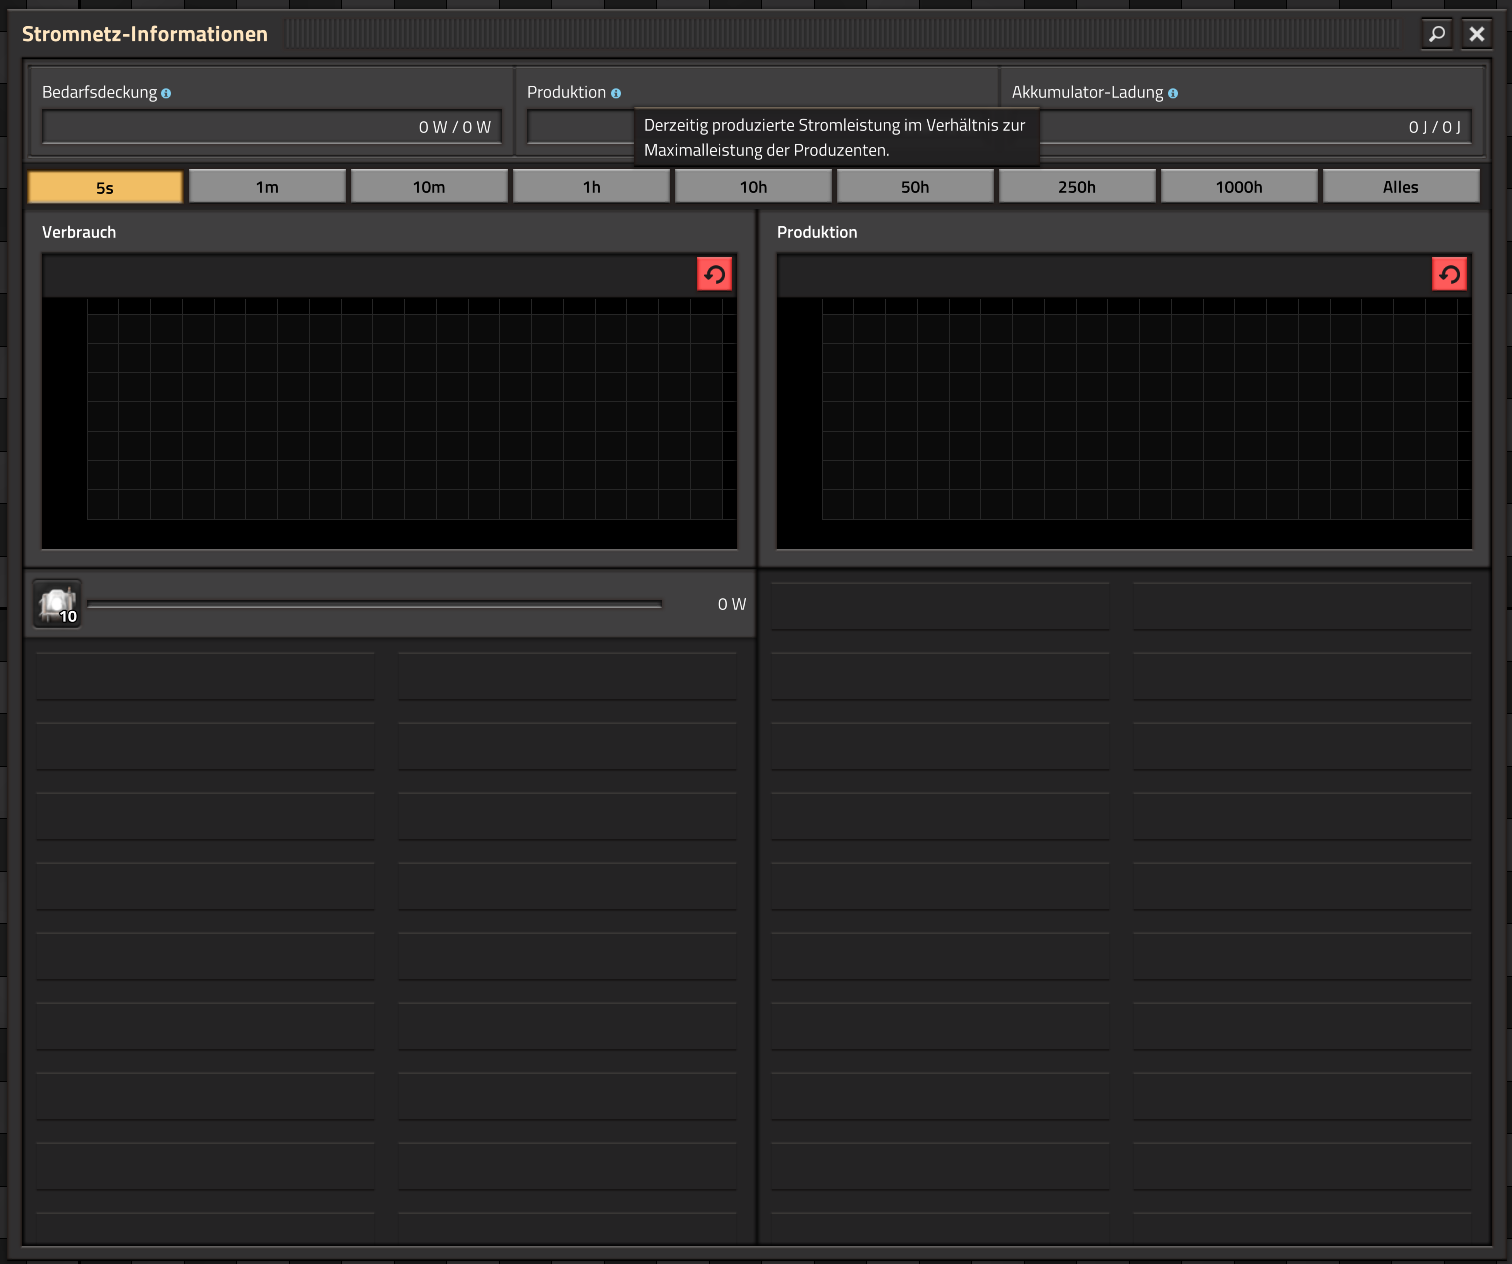This screenshot has width=1512, height=1264.
Task: Reset the Verbrauch graph with red button
Action: pyautogui.click(x=714, y=274)
